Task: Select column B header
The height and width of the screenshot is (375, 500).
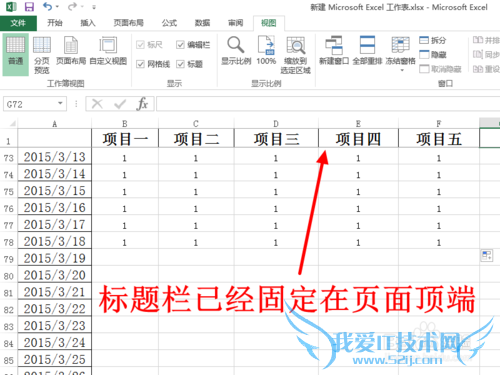Action: tap(125, 124)
